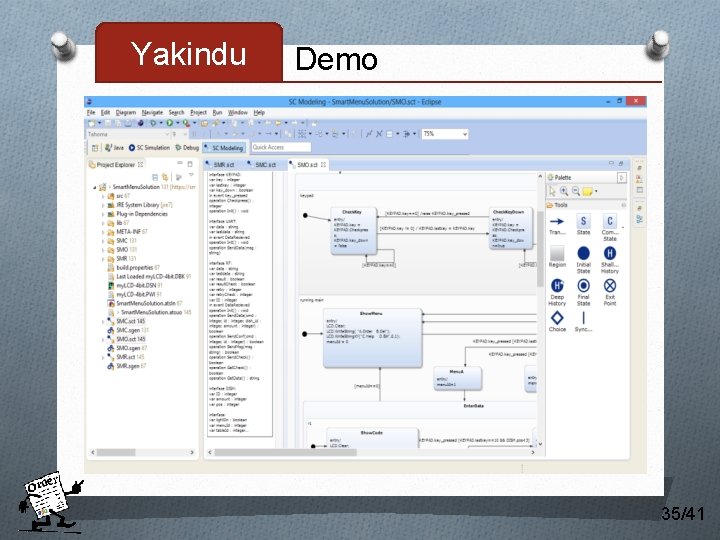Collapse the SmartMenuSolution project node
This screenshot has height=540, width=720.
[x=95, y=187]
